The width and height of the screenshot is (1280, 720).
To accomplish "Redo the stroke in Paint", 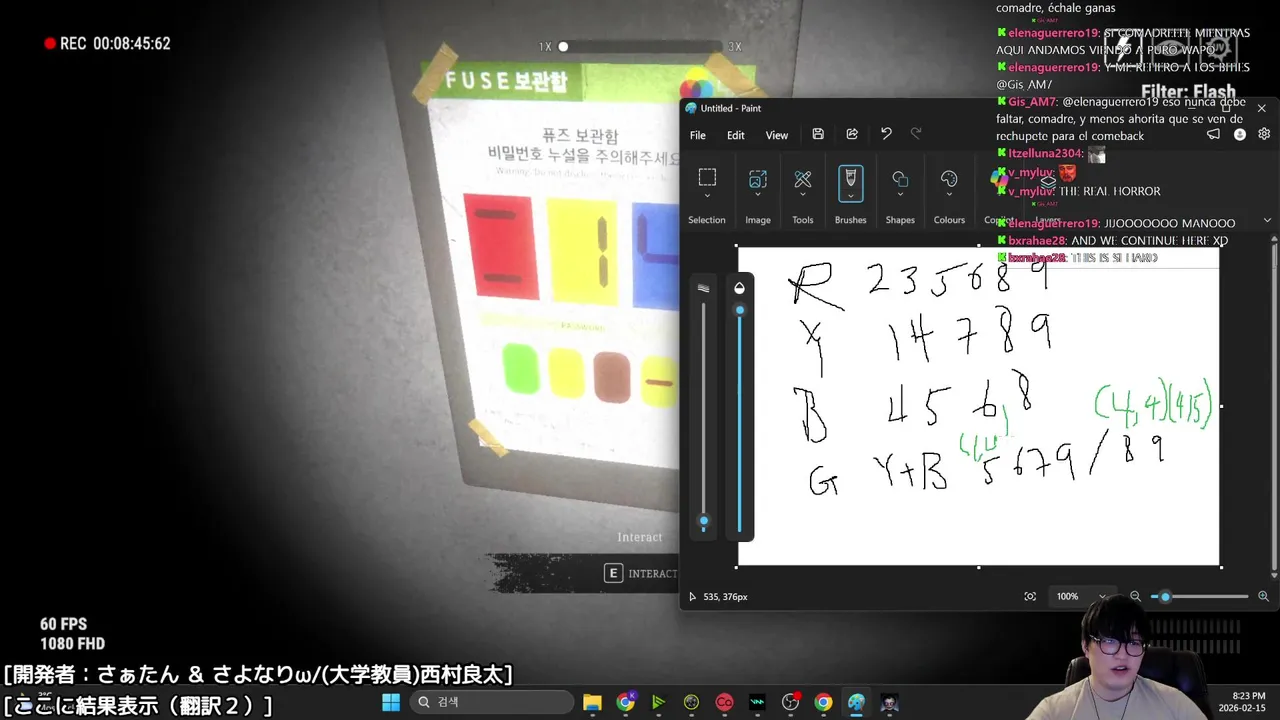I will coord(916,134).
